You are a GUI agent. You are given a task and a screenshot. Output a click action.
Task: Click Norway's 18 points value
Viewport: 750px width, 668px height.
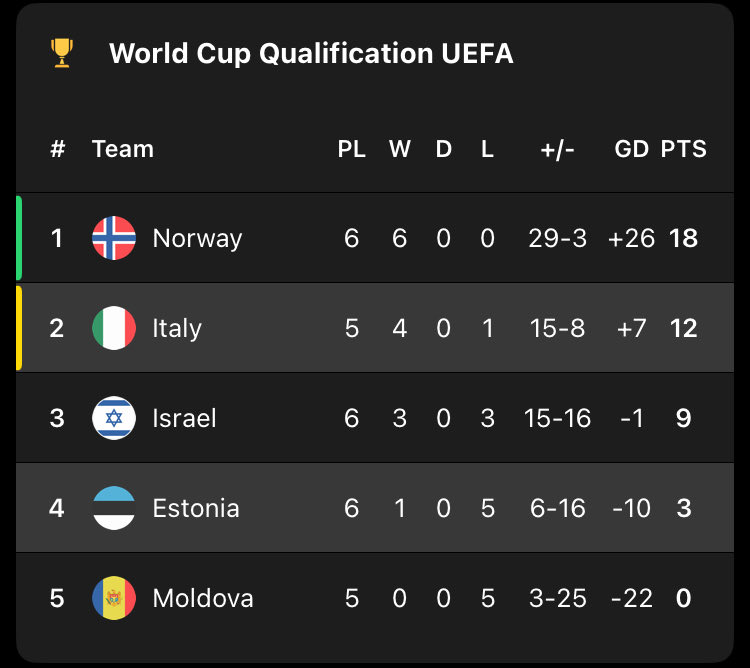point(683,238)
